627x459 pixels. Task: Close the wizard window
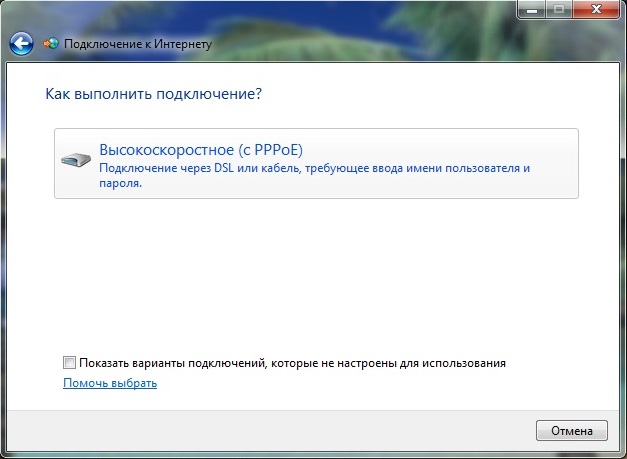click(596, 10)
